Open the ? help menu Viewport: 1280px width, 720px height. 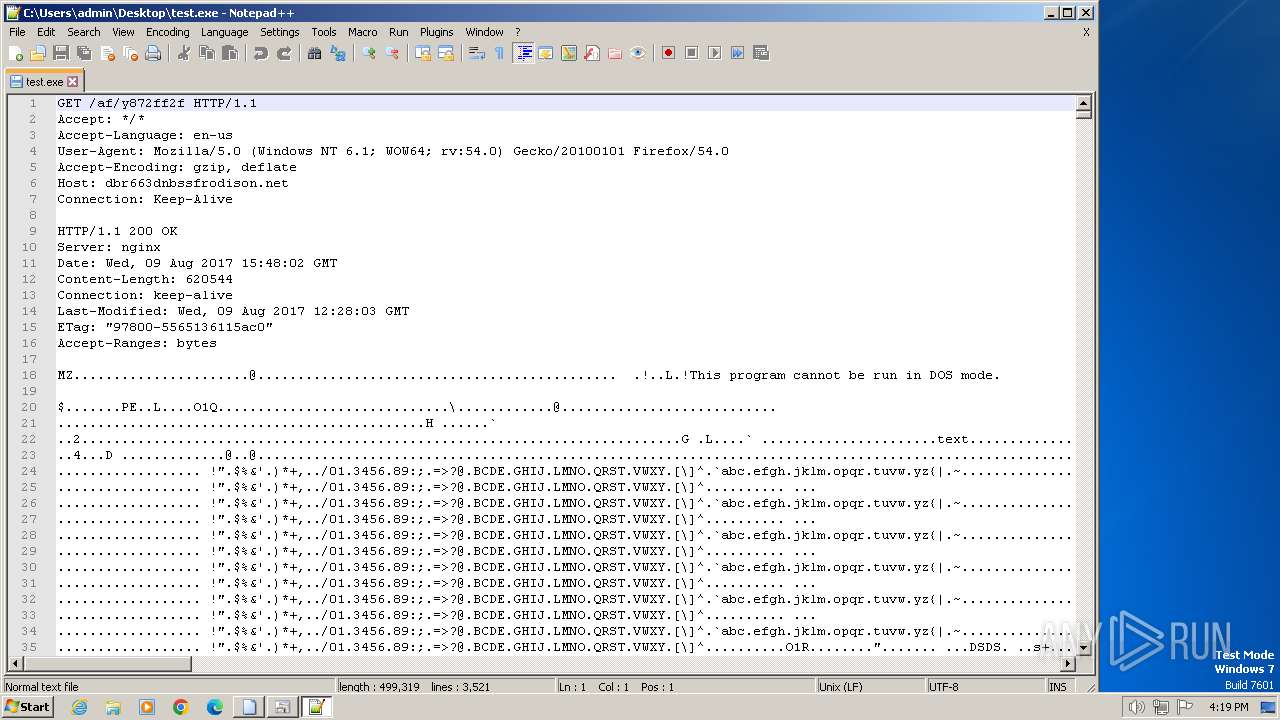(x=517, y=32)
